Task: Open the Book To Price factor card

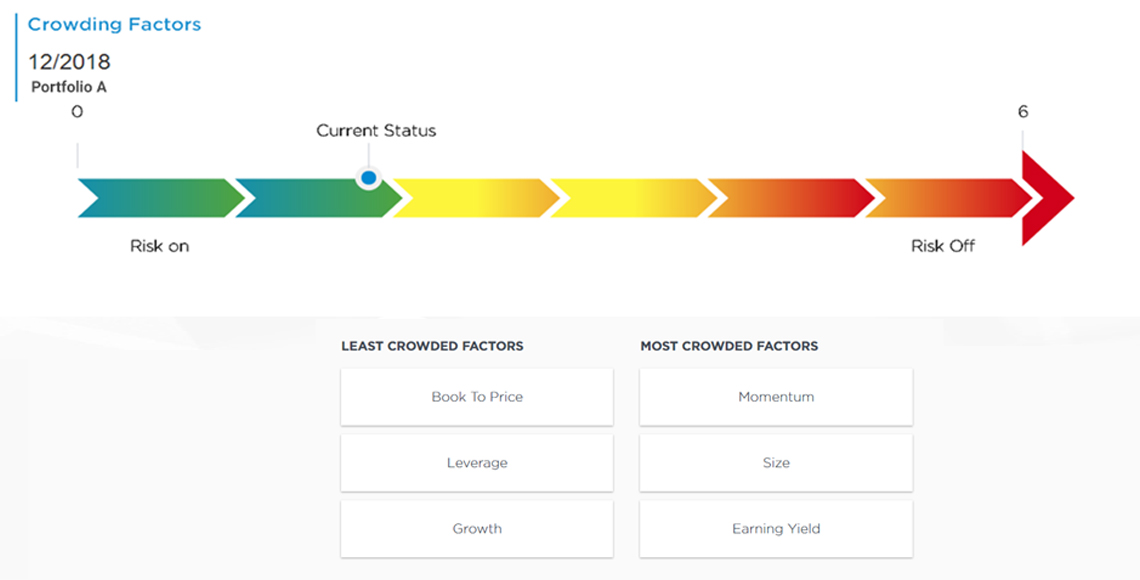Action: [x=477, y=397]
